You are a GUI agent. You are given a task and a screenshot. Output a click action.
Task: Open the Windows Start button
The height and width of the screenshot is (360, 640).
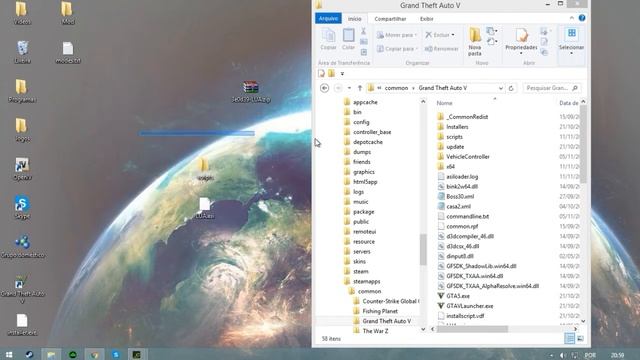[x=9, y=355]
